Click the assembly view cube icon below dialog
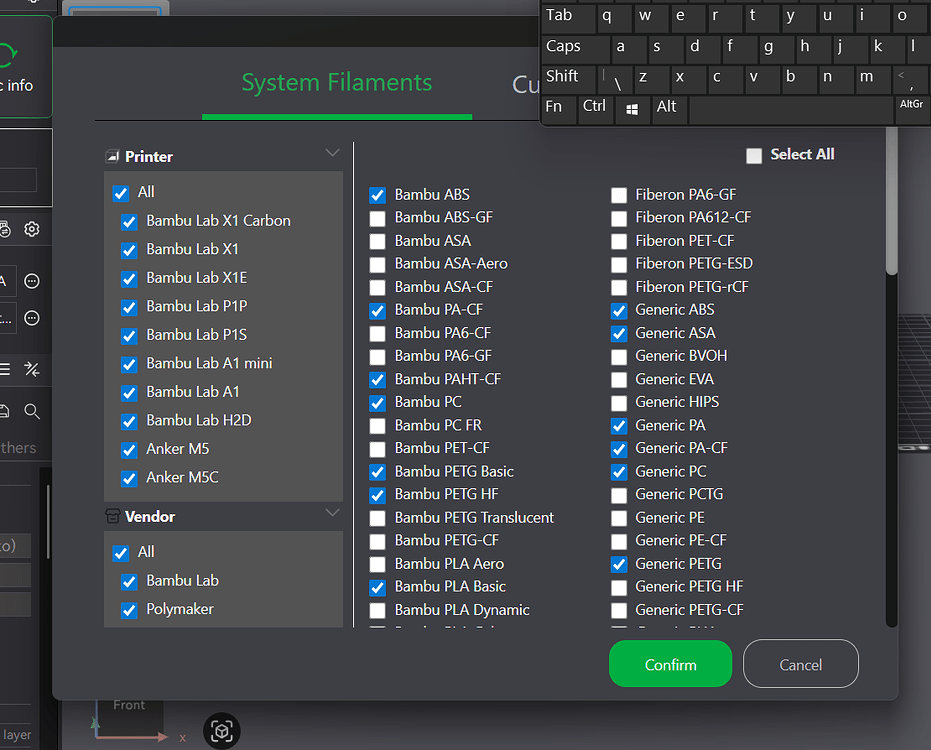The height and width of the screenshot is (750, 931). 221,731
